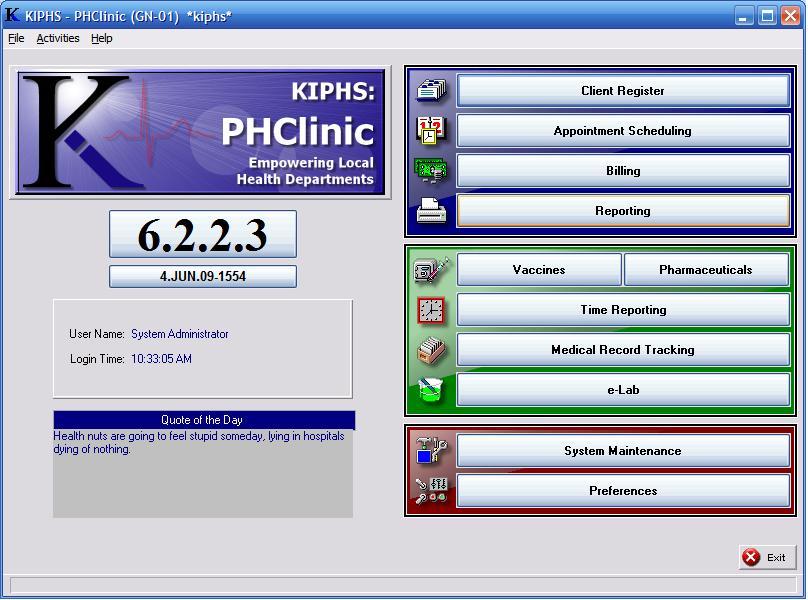
Task: Open the File menu
Action: [x=16, y=38]
